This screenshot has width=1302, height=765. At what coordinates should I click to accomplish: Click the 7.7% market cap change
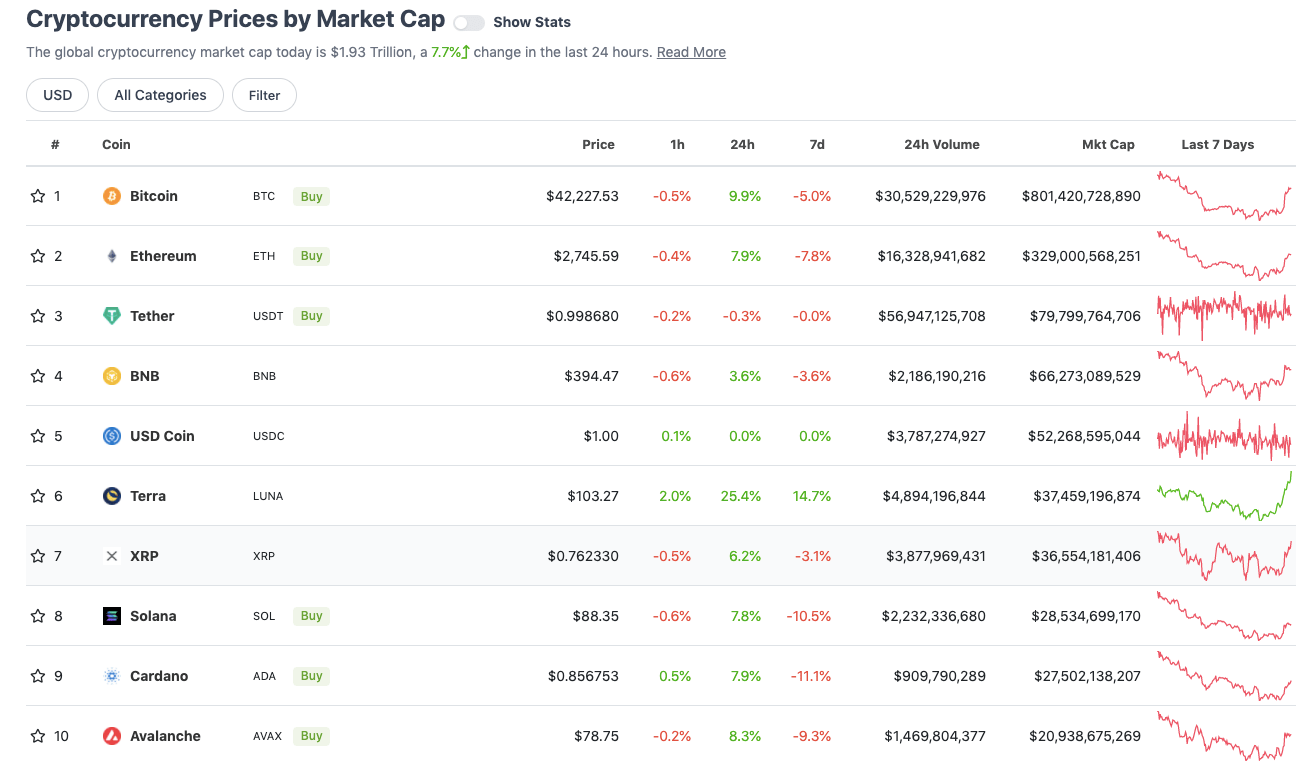click(450, 52)
